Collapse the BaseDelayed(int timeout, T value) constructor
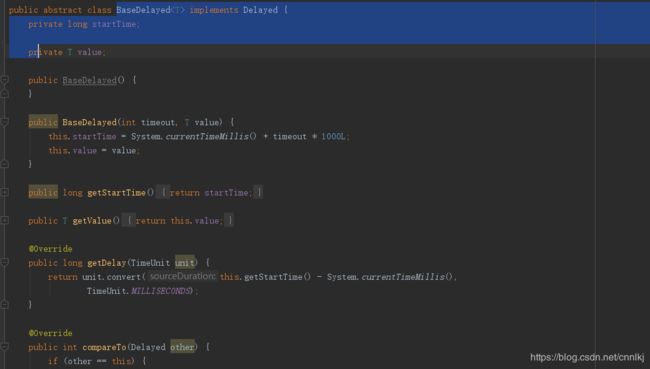The image size is (650, 369). pyautogui.click(x=5, y=122)
